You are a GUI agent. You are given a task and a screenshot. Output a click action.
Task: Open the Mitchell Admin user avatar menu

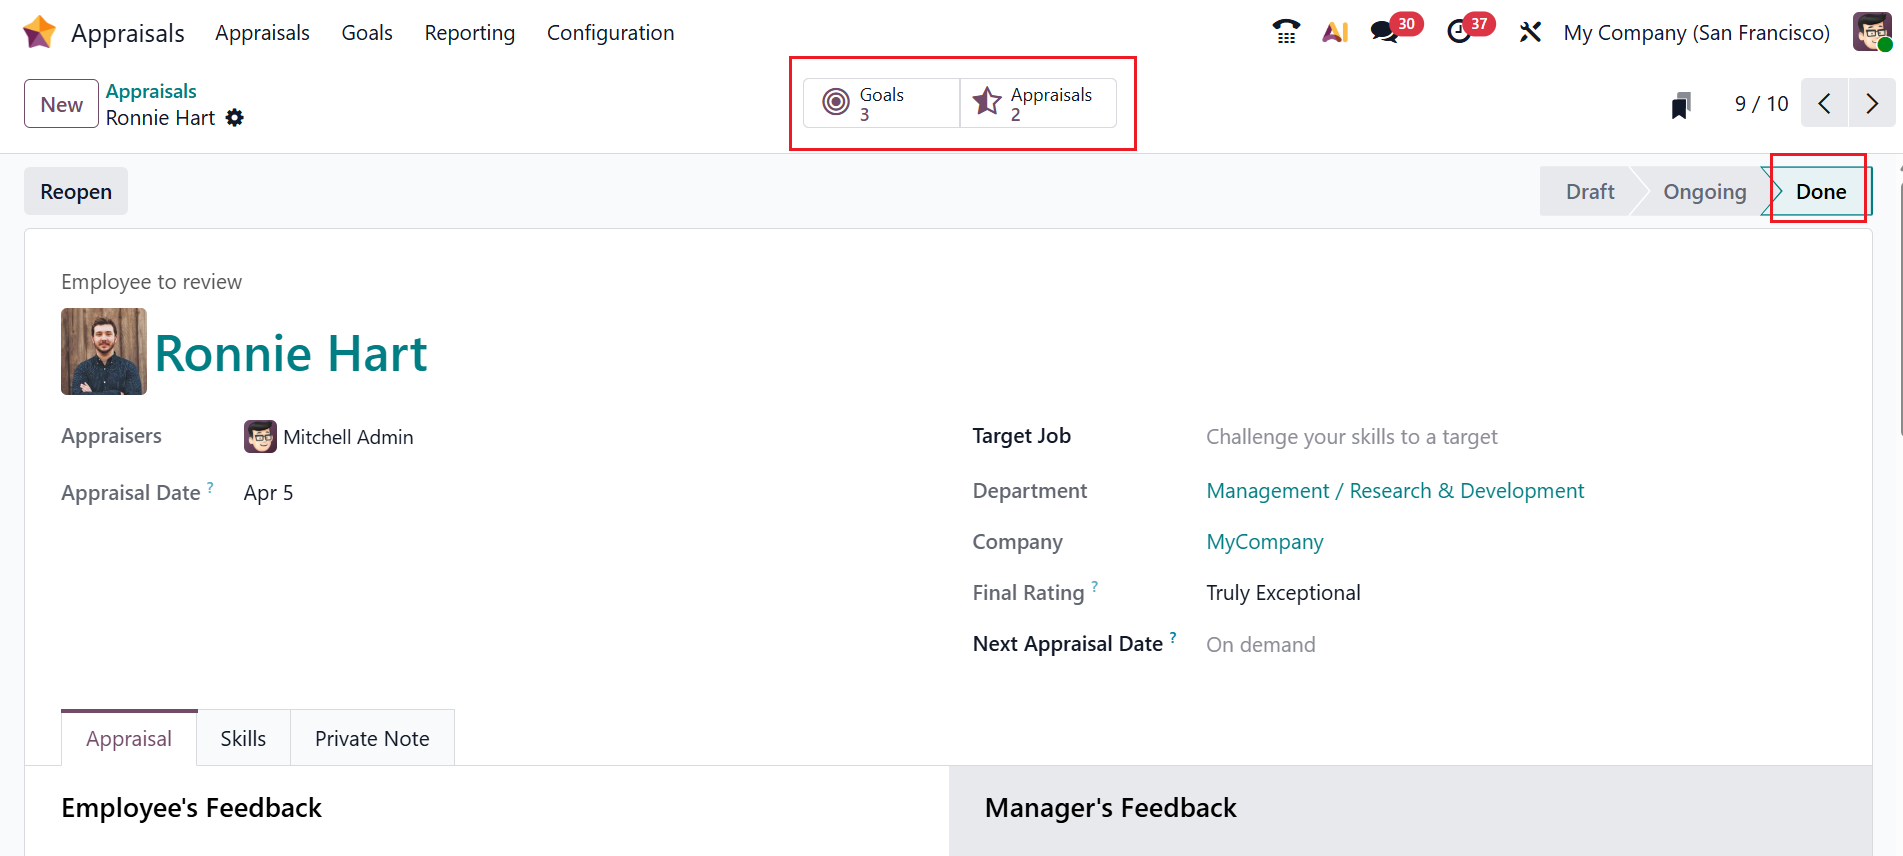pyautogui.click(x=1871, y=32)
